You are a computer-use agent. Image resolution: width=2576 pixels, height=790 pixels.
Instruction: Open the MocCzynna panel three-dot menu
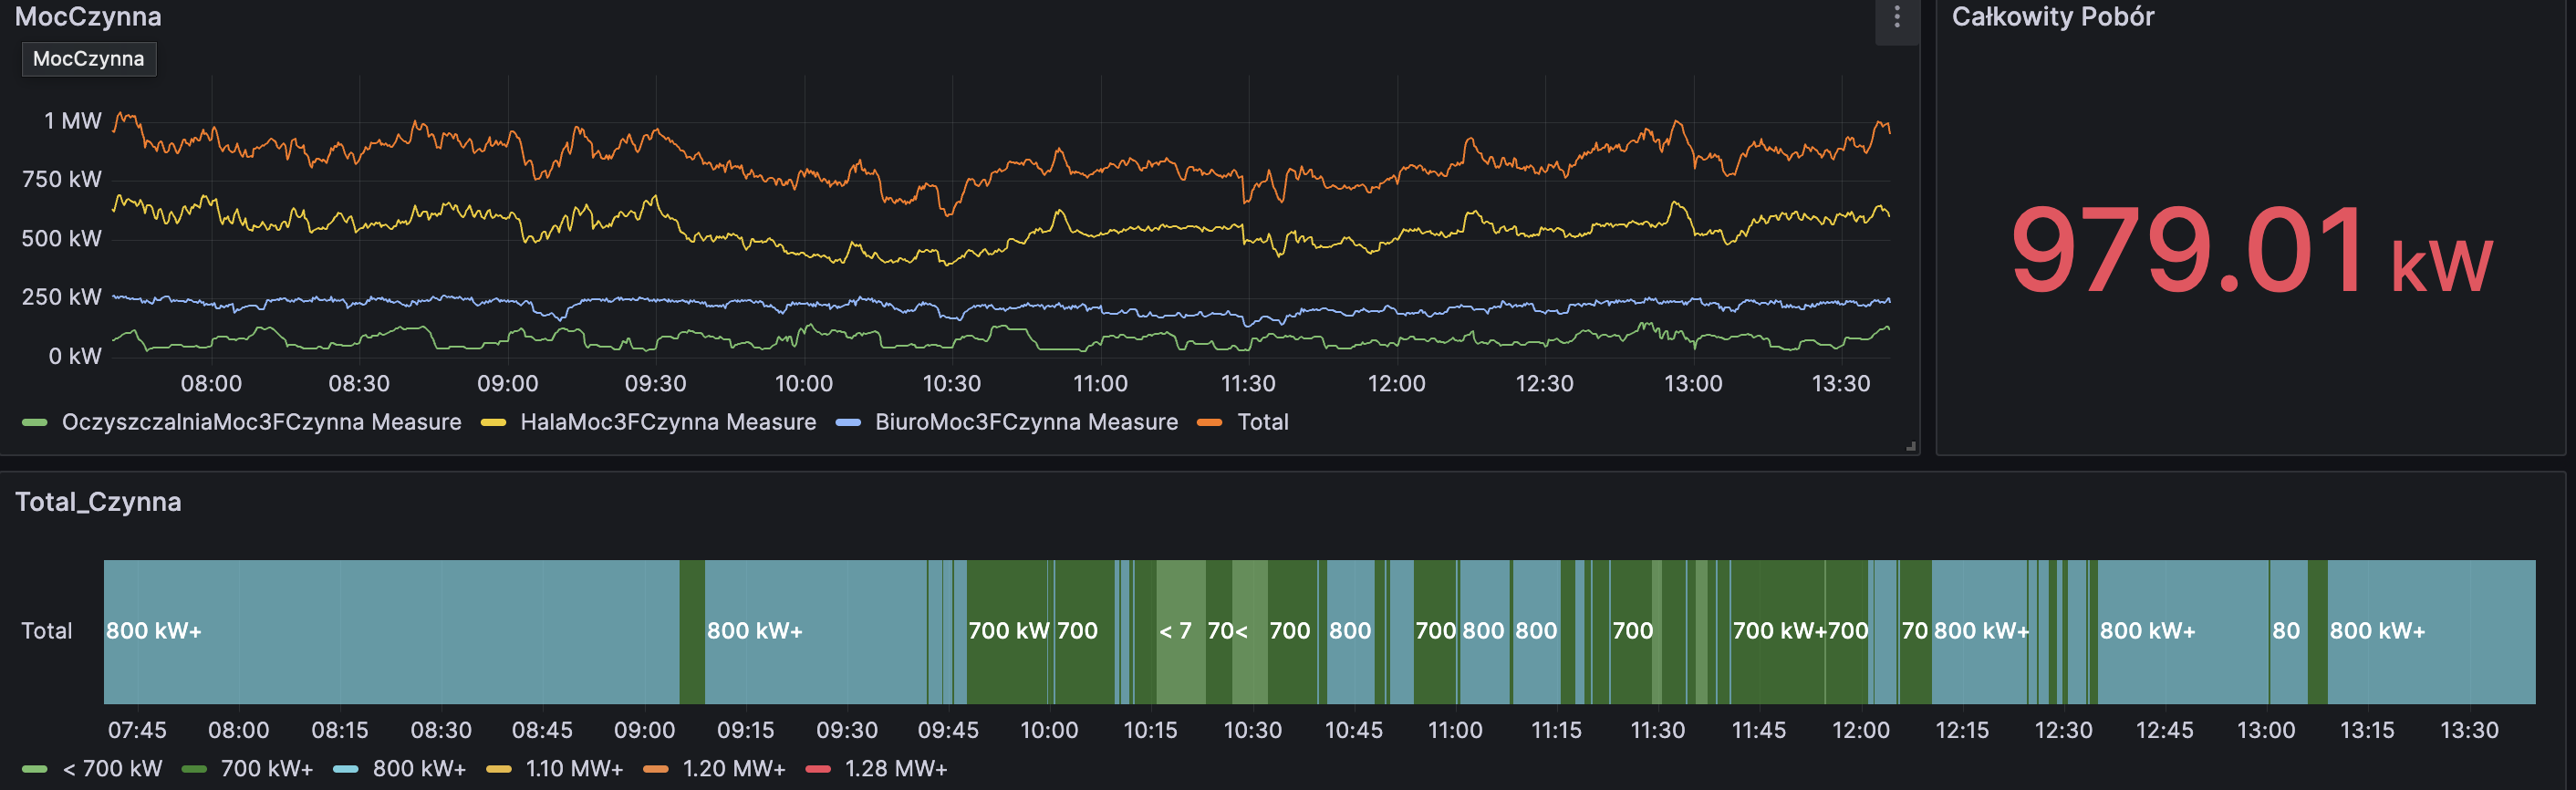click(x=1896, y=17)
